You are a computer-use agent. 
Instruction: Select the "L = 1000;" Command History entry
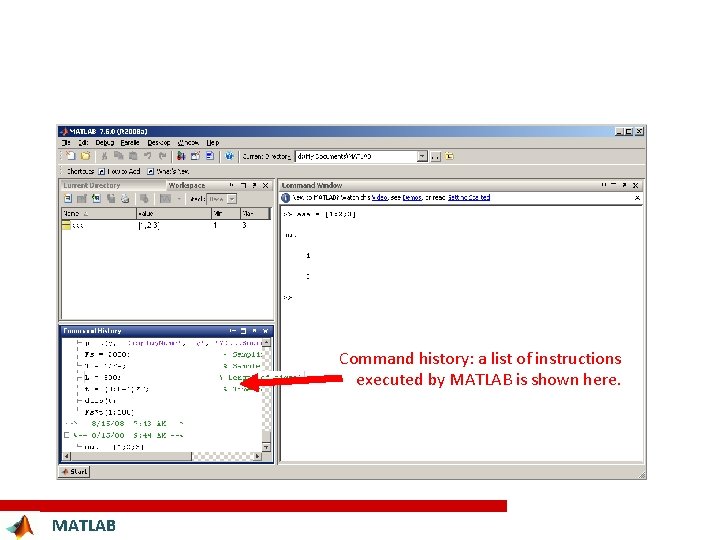coord(103,377)
